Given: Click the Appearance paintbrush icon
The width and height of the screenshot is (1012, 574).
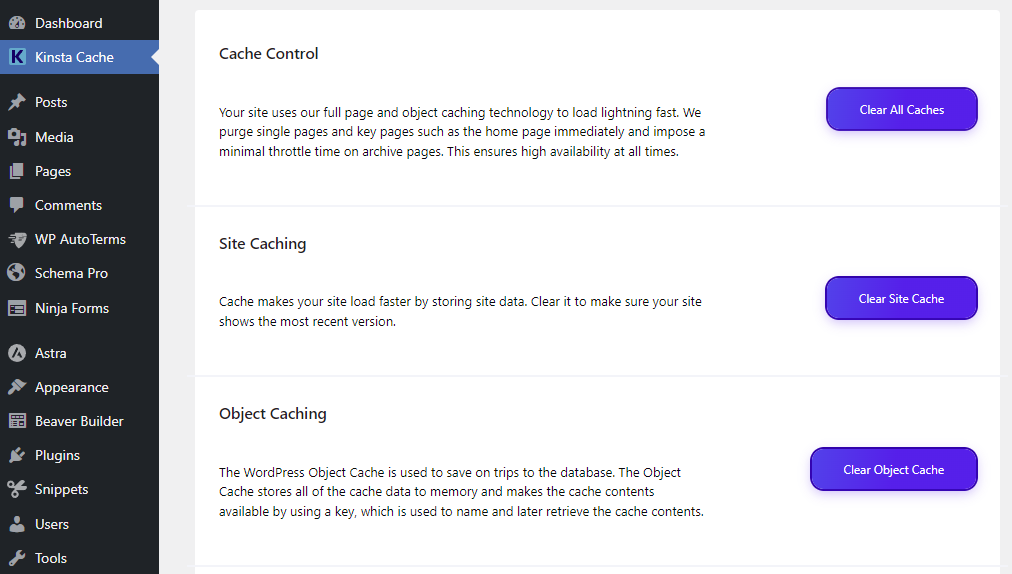Looking at the screenshot, I should coord(17,387).
